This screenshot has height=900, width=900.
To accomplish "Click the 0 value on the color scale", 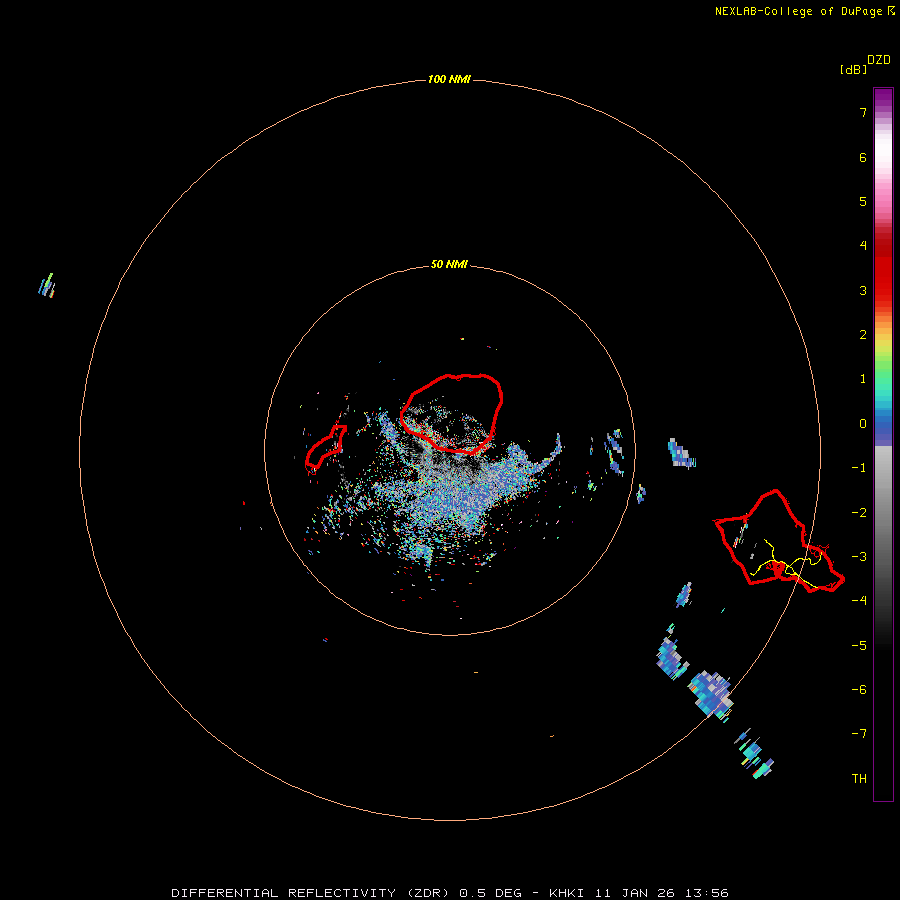I will (863, 424).
